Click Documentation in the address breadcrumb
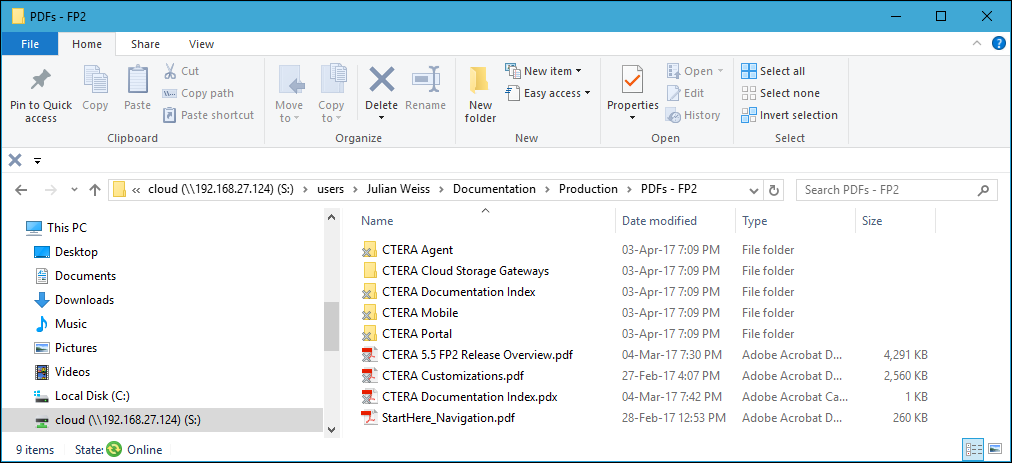Screen dimensions: 1012x463 click(494, 189)
